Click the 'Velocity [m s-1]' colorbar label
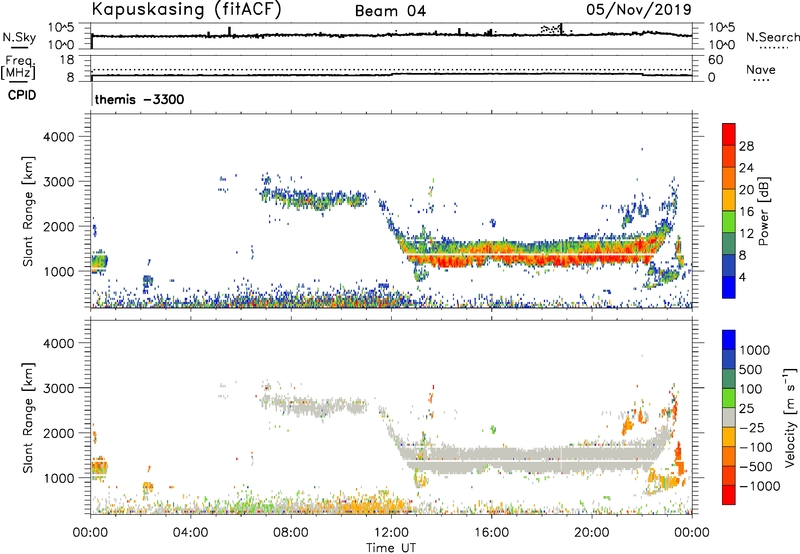This screenshot has height=554, width=800. click(x=790, y=417)
